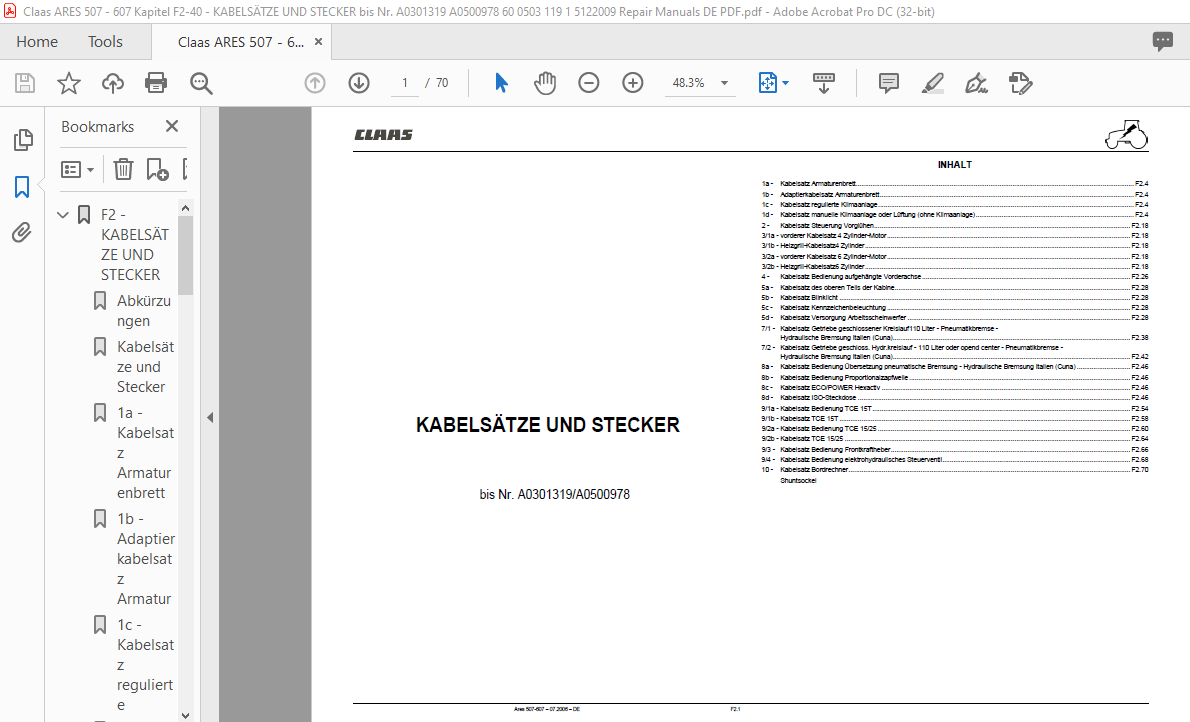
Task: Click the 'Shuntsockel' contents line
Action: point(798,481)
